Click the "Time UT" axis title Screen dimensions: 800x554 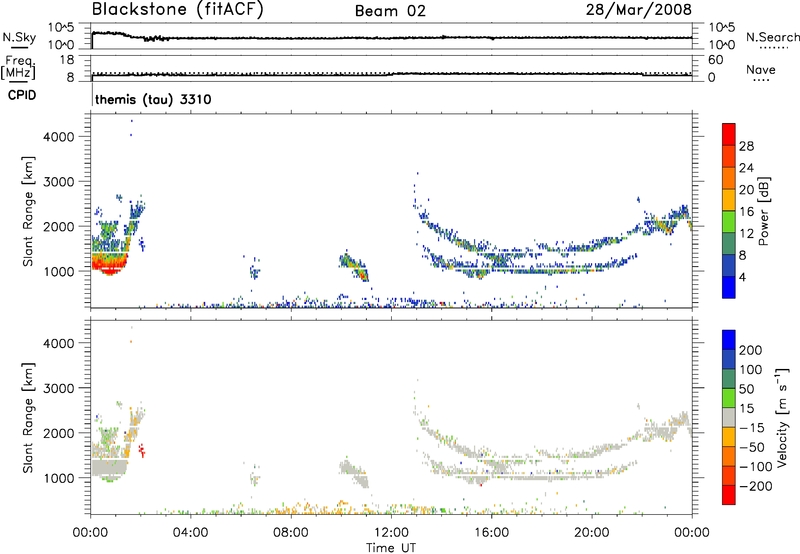coord(391,548)
